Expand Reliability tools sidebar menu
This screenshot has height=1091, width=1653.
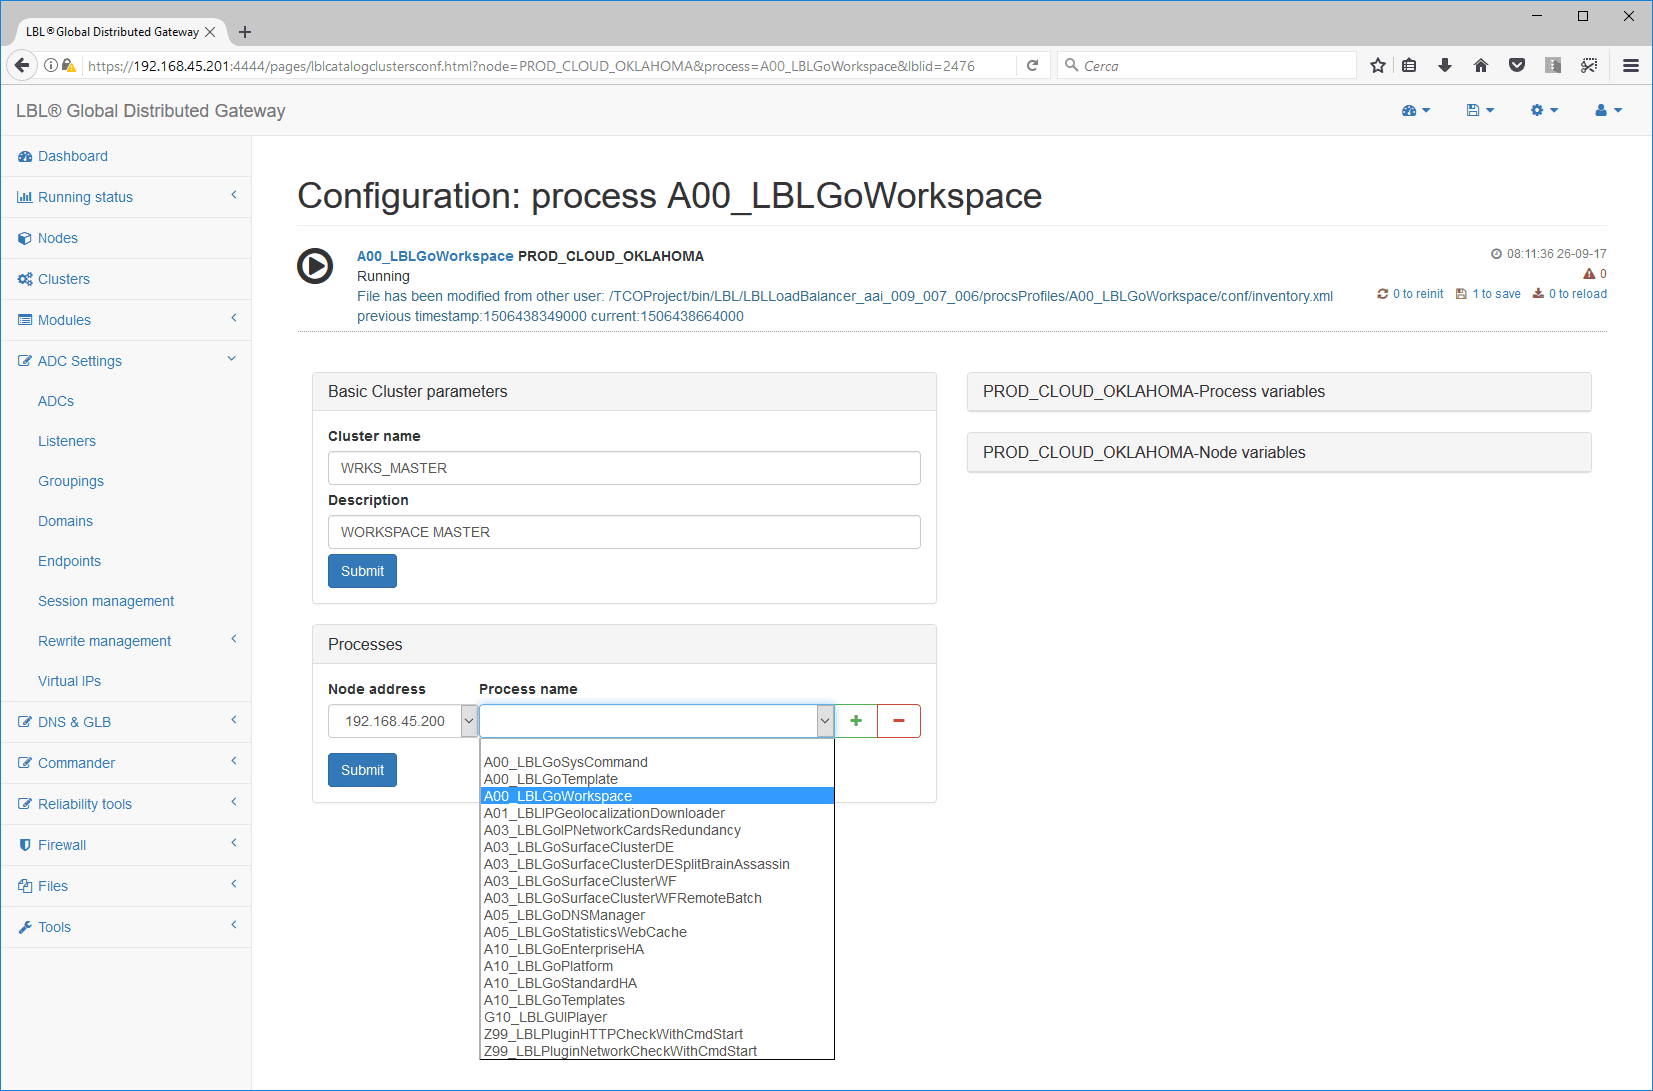tap(126, 804)
